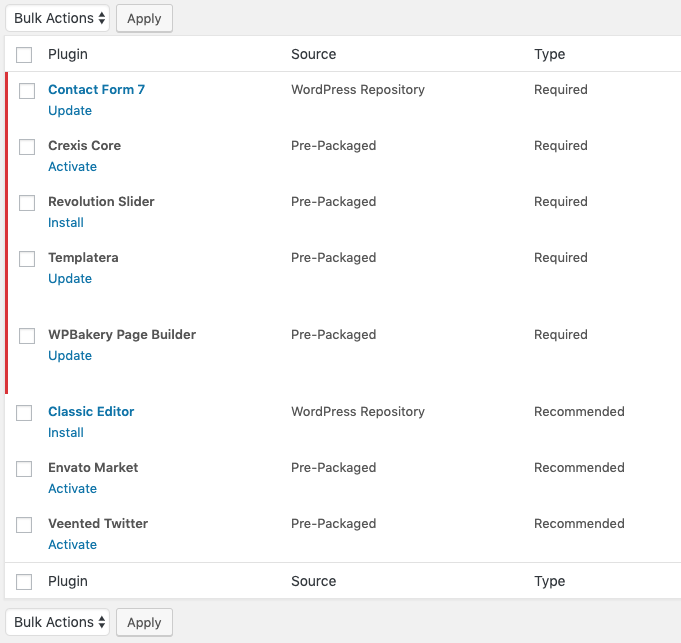Viewport: 681px width, 643px height.
Task: Open the Contact Form 7 plugin link
Action: [96, 89]
